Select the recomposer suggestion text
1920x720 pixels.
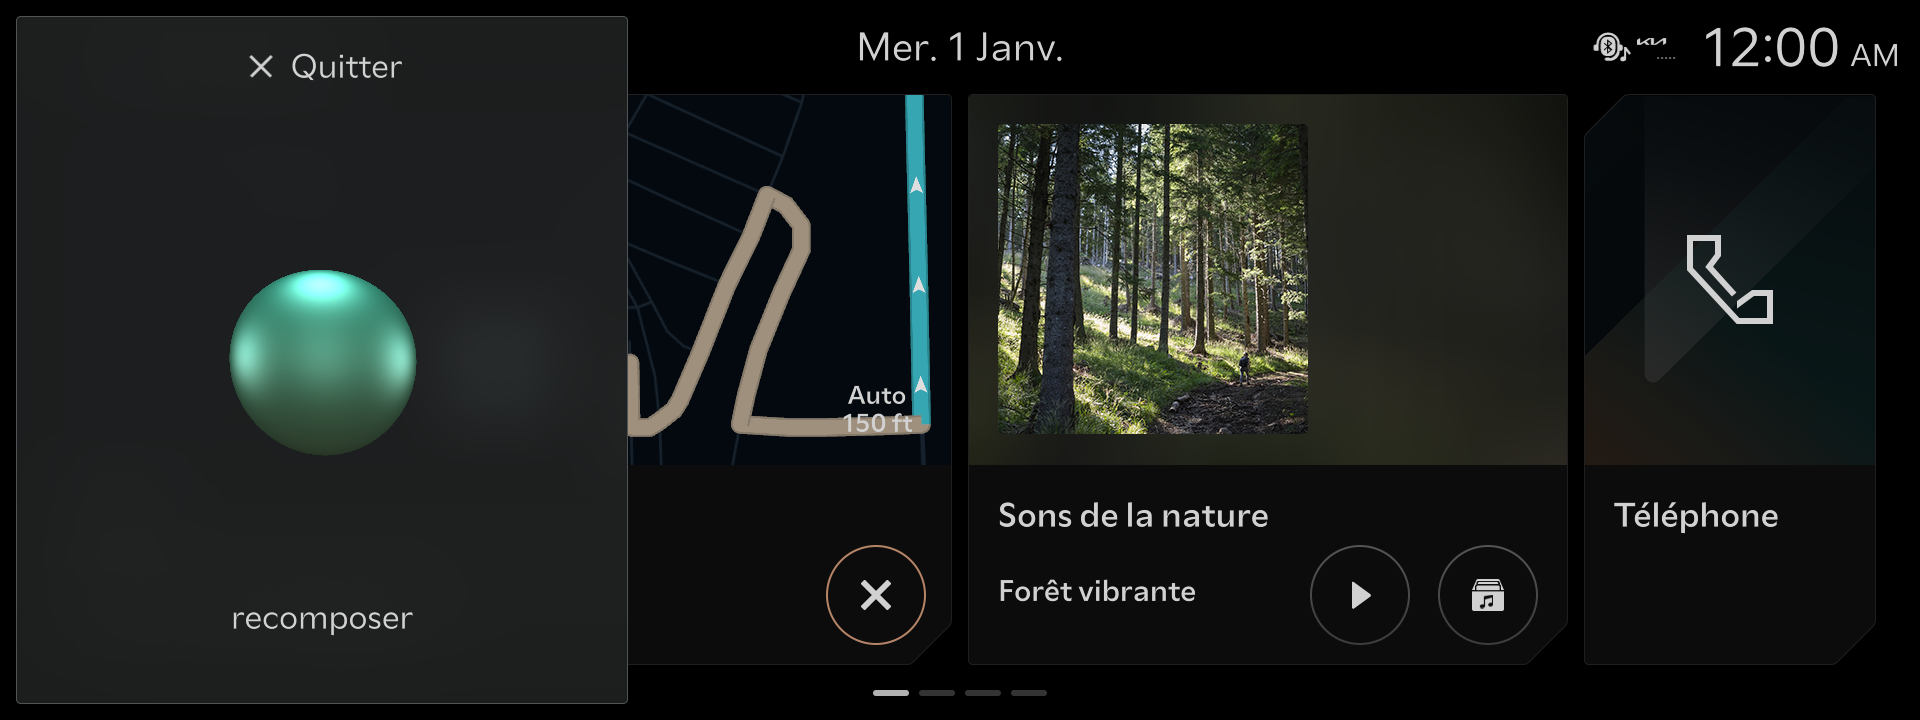[322, 618]
